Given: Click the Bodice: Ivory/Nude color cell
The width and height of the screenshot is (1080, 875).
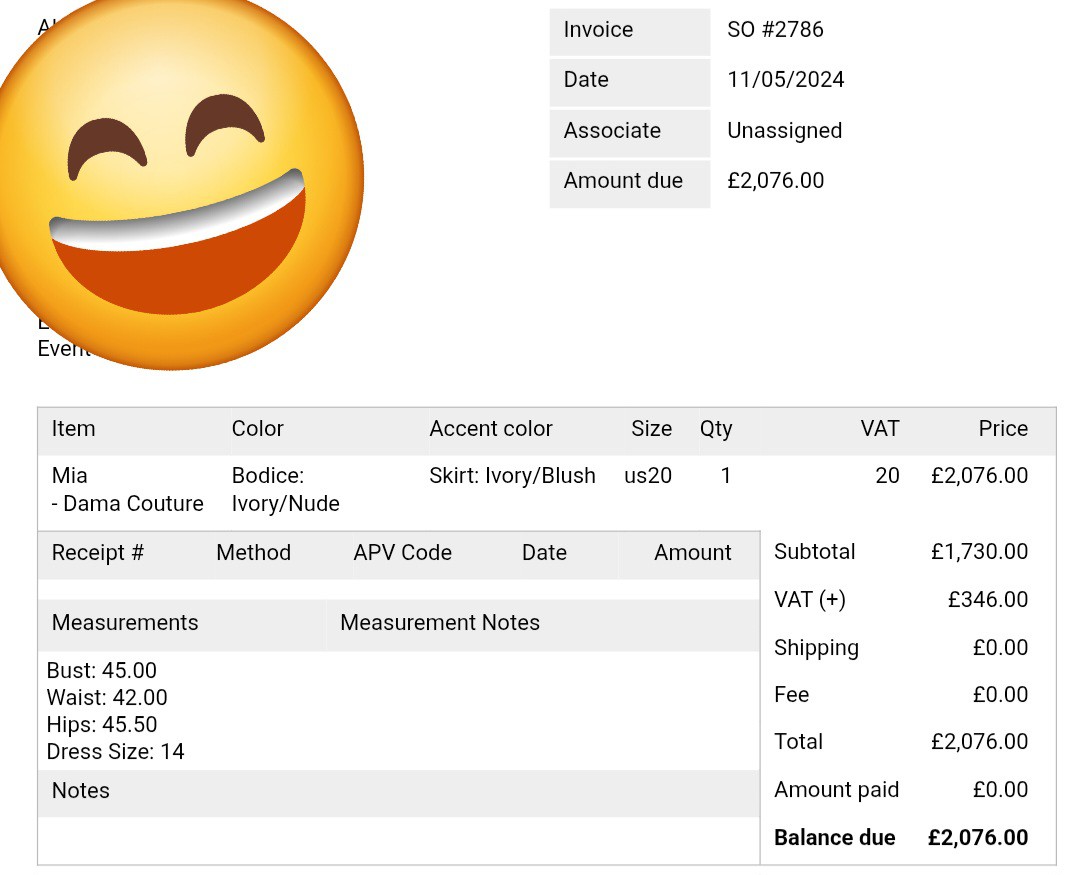Looking at the screenshot, I should (x=285, y=489).
